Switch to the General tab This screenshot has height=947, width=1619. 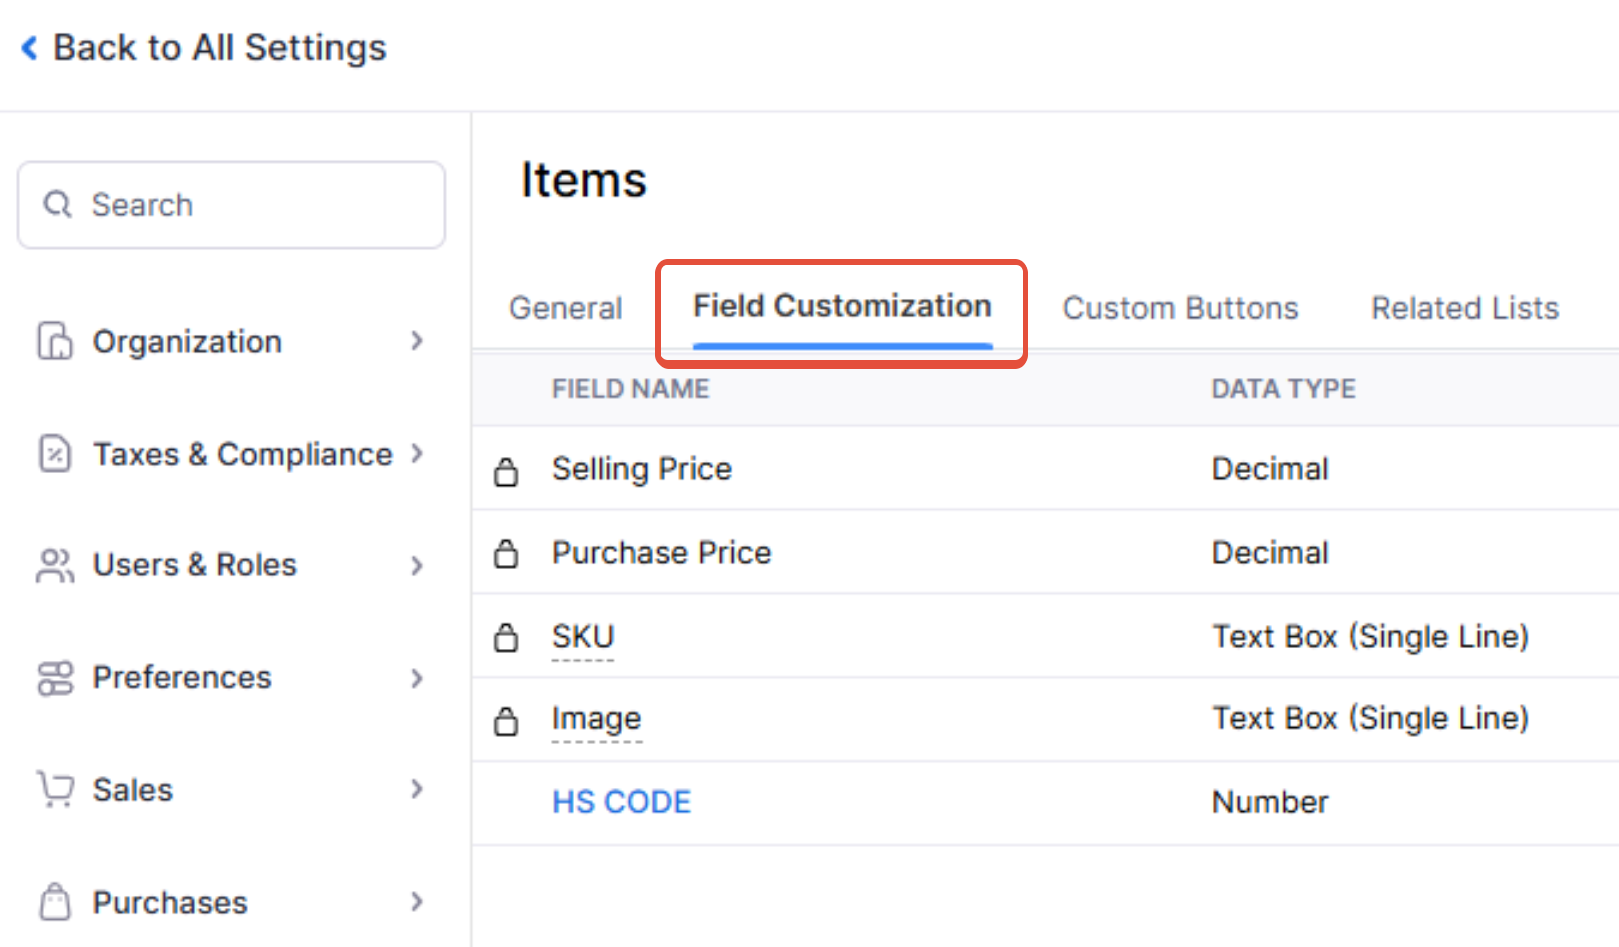click(x=565, y=308)
